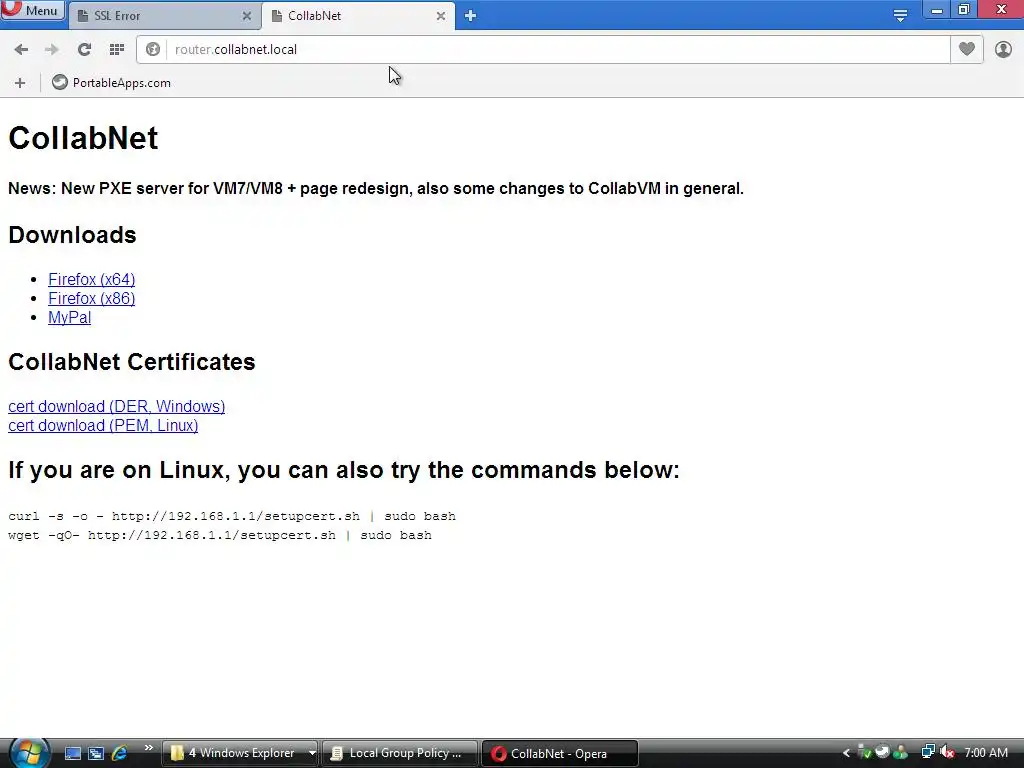
Task: Open the muted volume tray icon
Action: [948, 752]
